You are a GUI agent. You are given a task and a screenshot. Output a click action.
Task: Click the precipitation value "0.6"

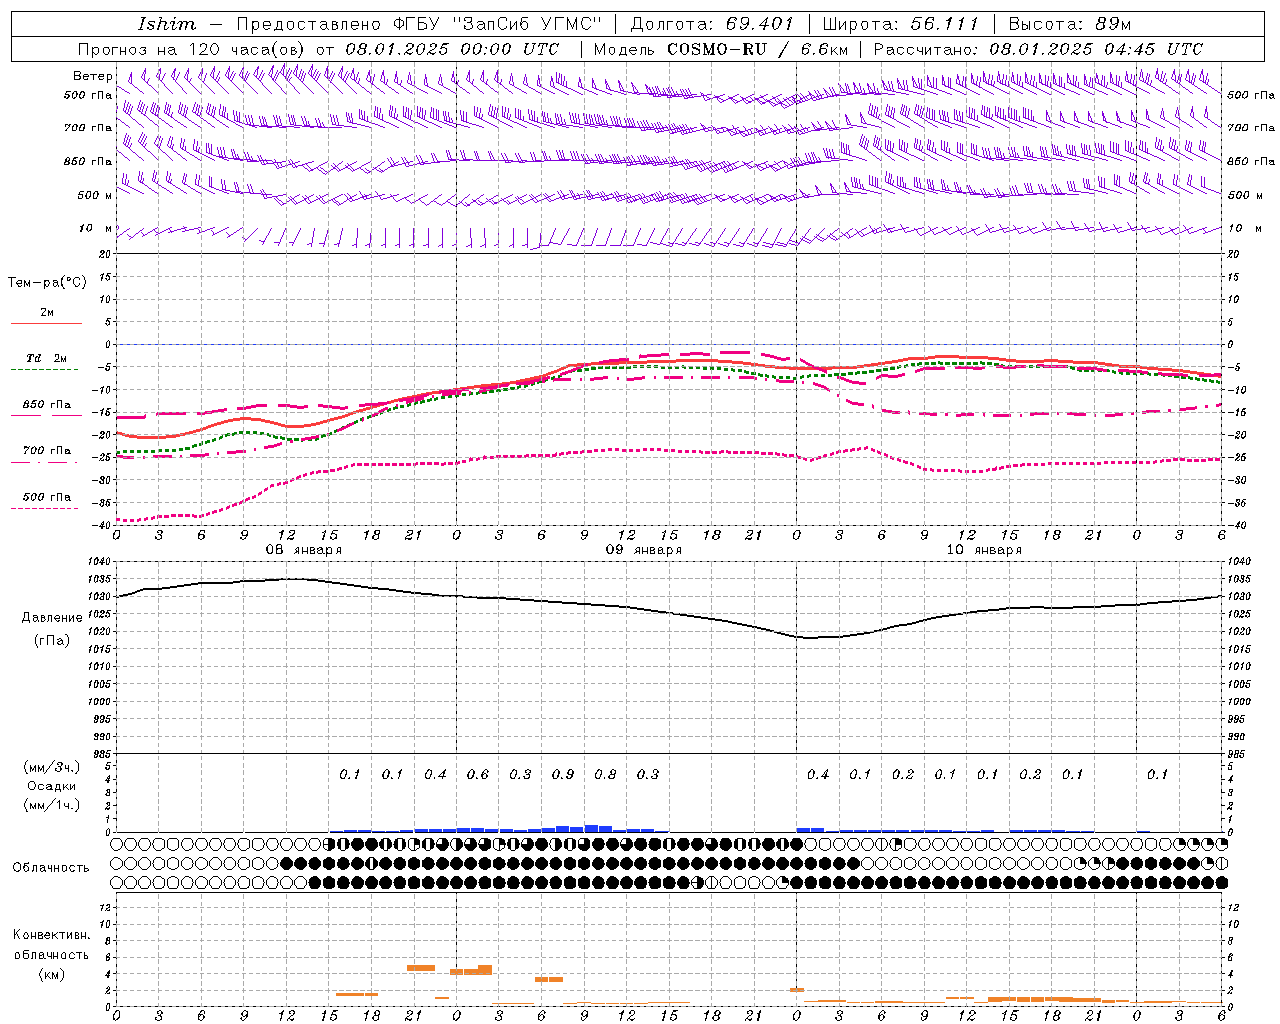pyautogui.click(x=478, y=774)
